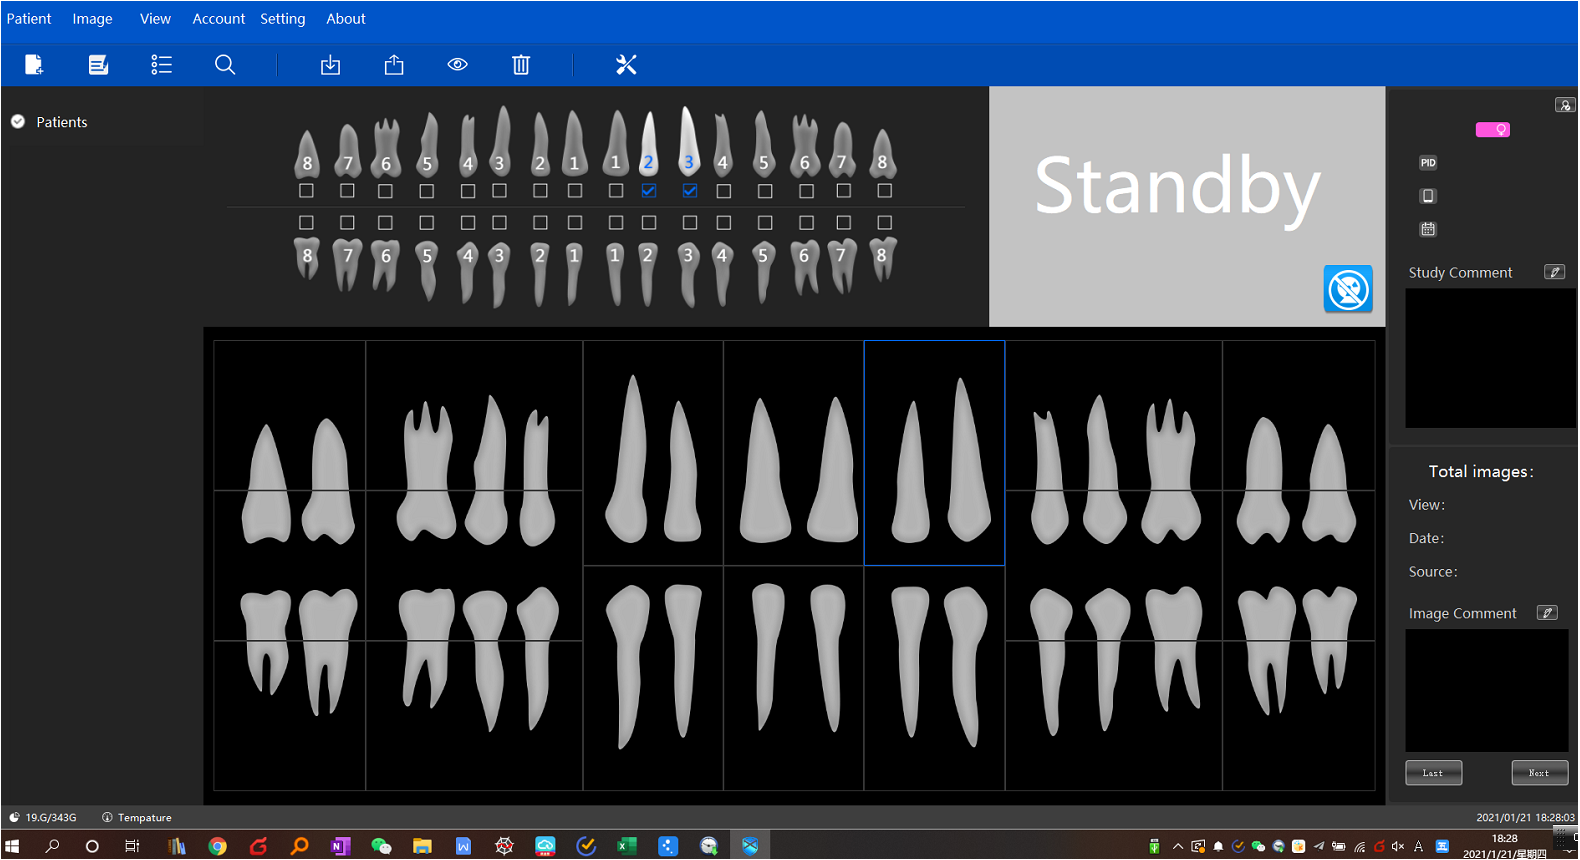Click the pink female gender swatch

tap(1492, 130)
